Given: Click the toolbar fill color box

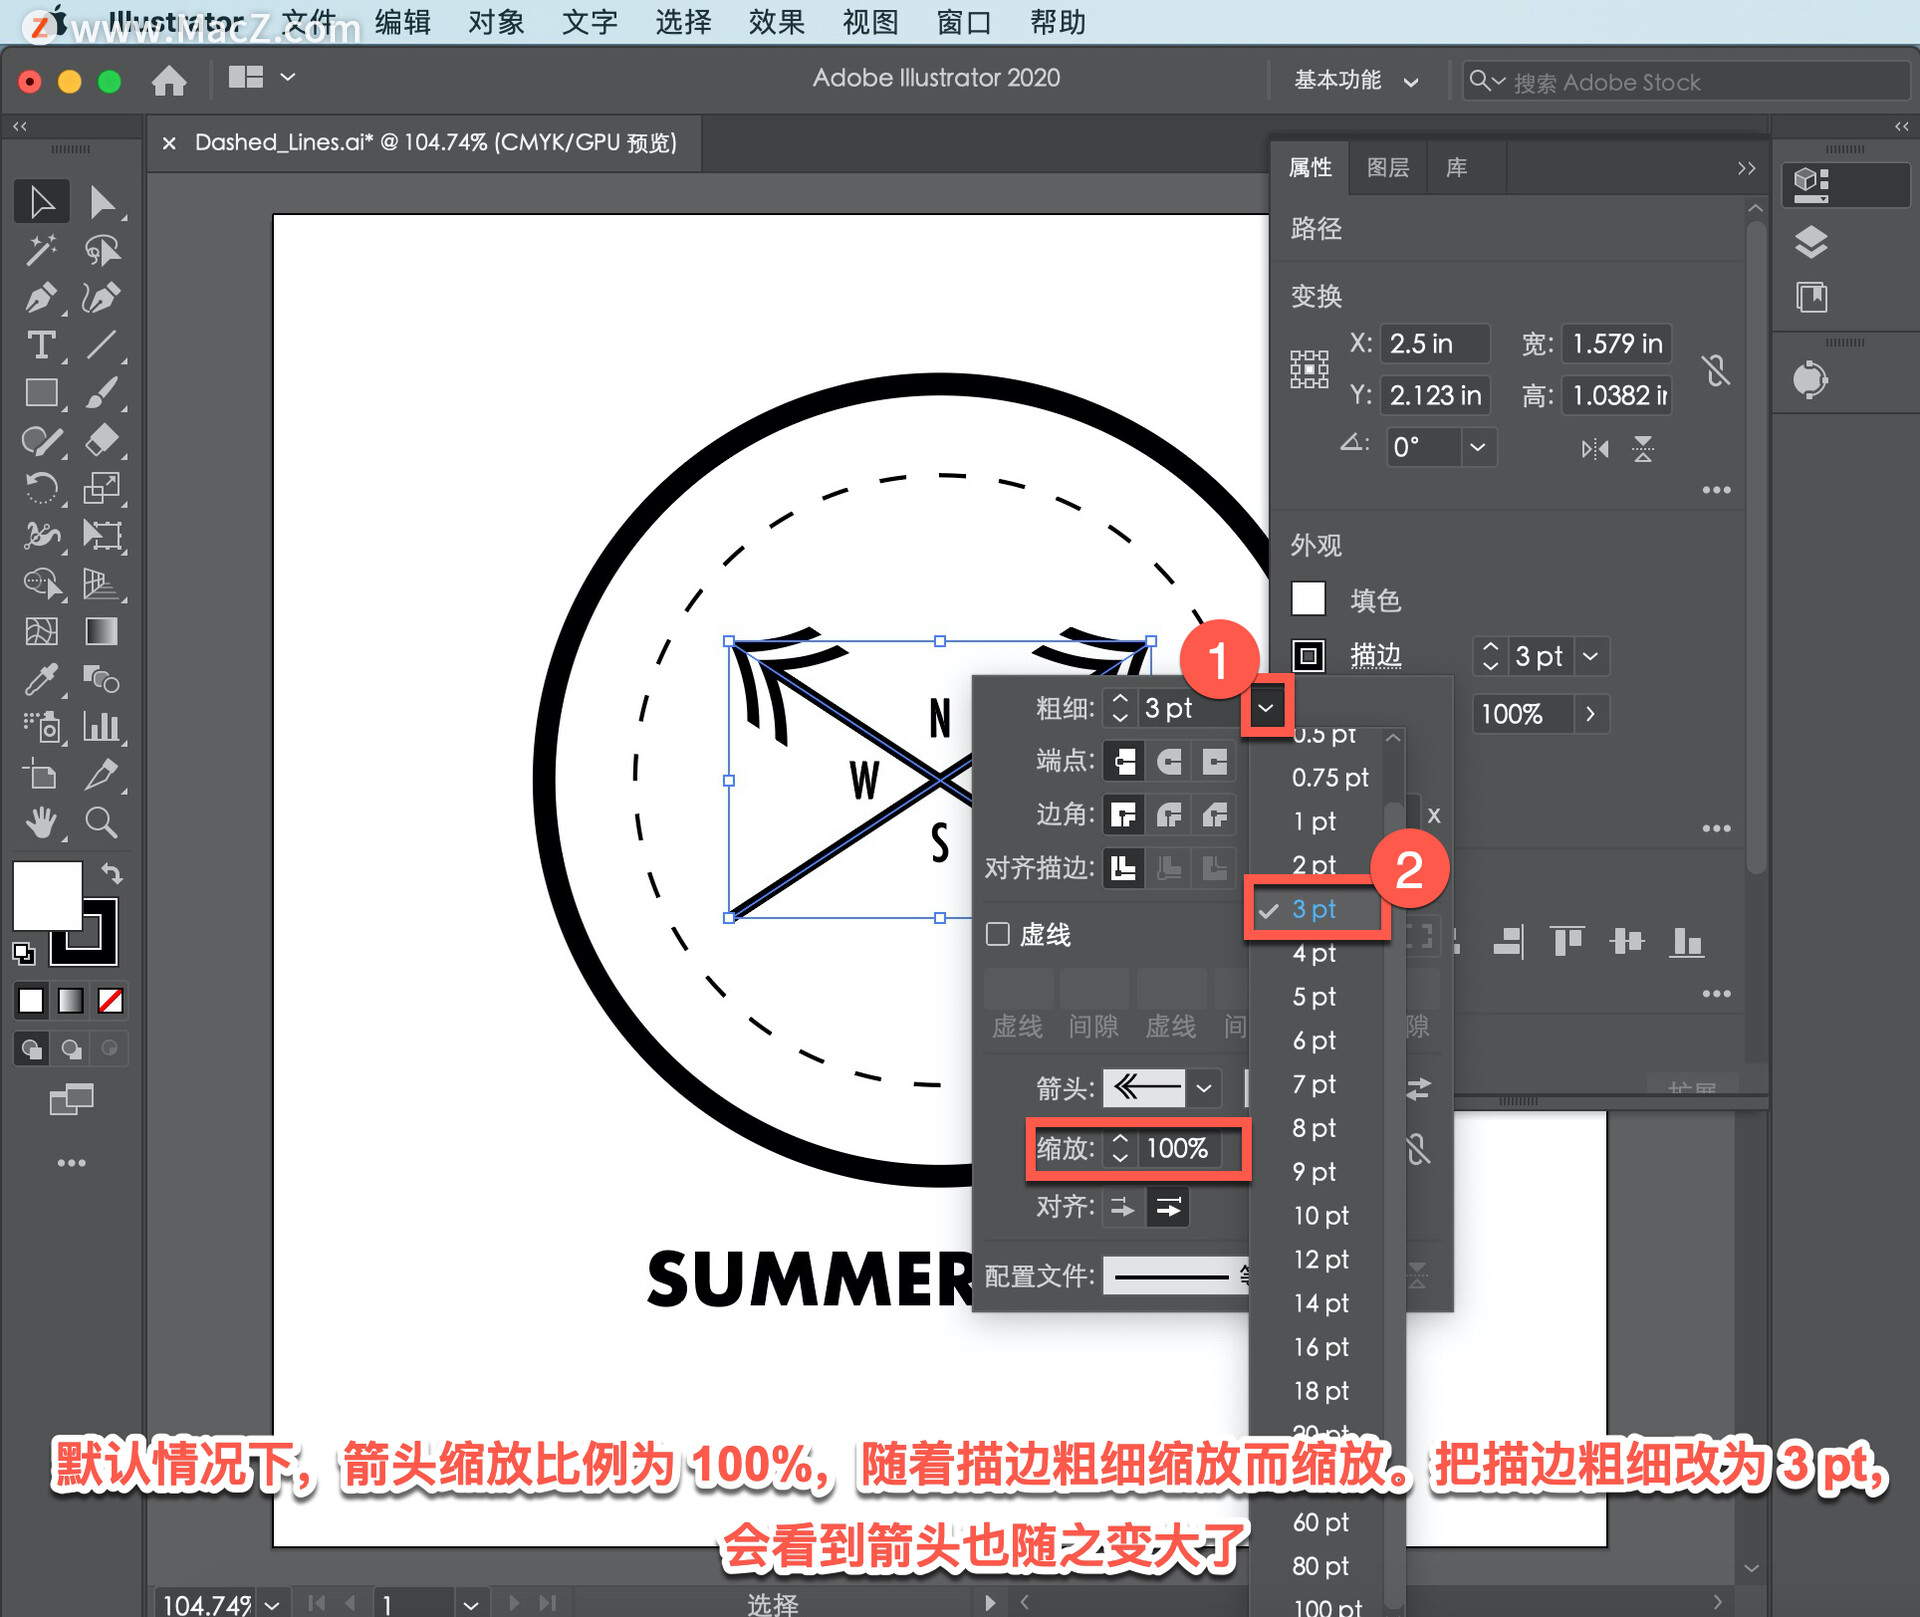Looking at the screenshot, I should click(46, 895).
